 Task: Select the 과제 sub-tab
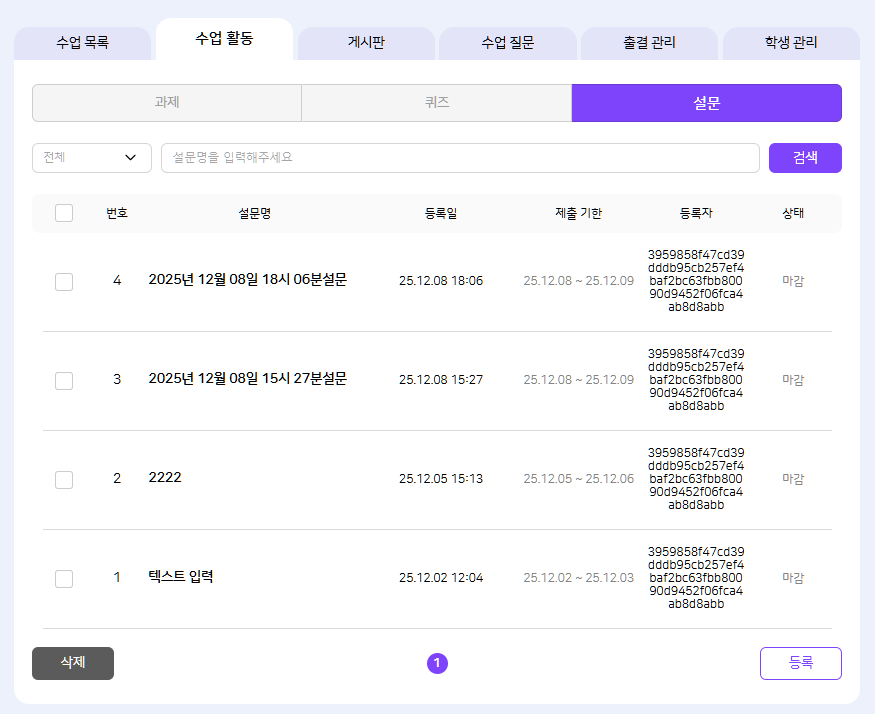tap(167, 103)
